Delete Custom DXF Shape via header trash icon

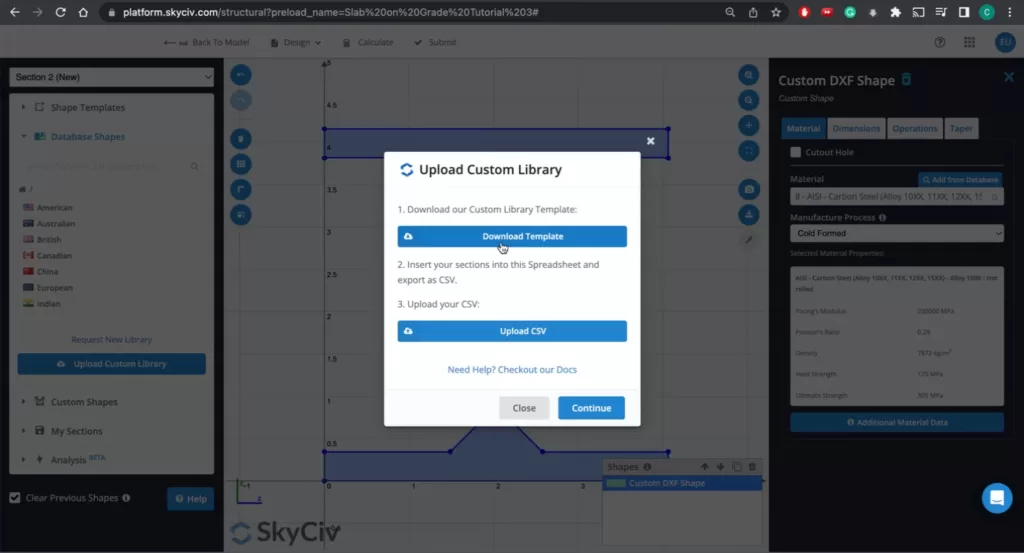click(x=906, y=80)
